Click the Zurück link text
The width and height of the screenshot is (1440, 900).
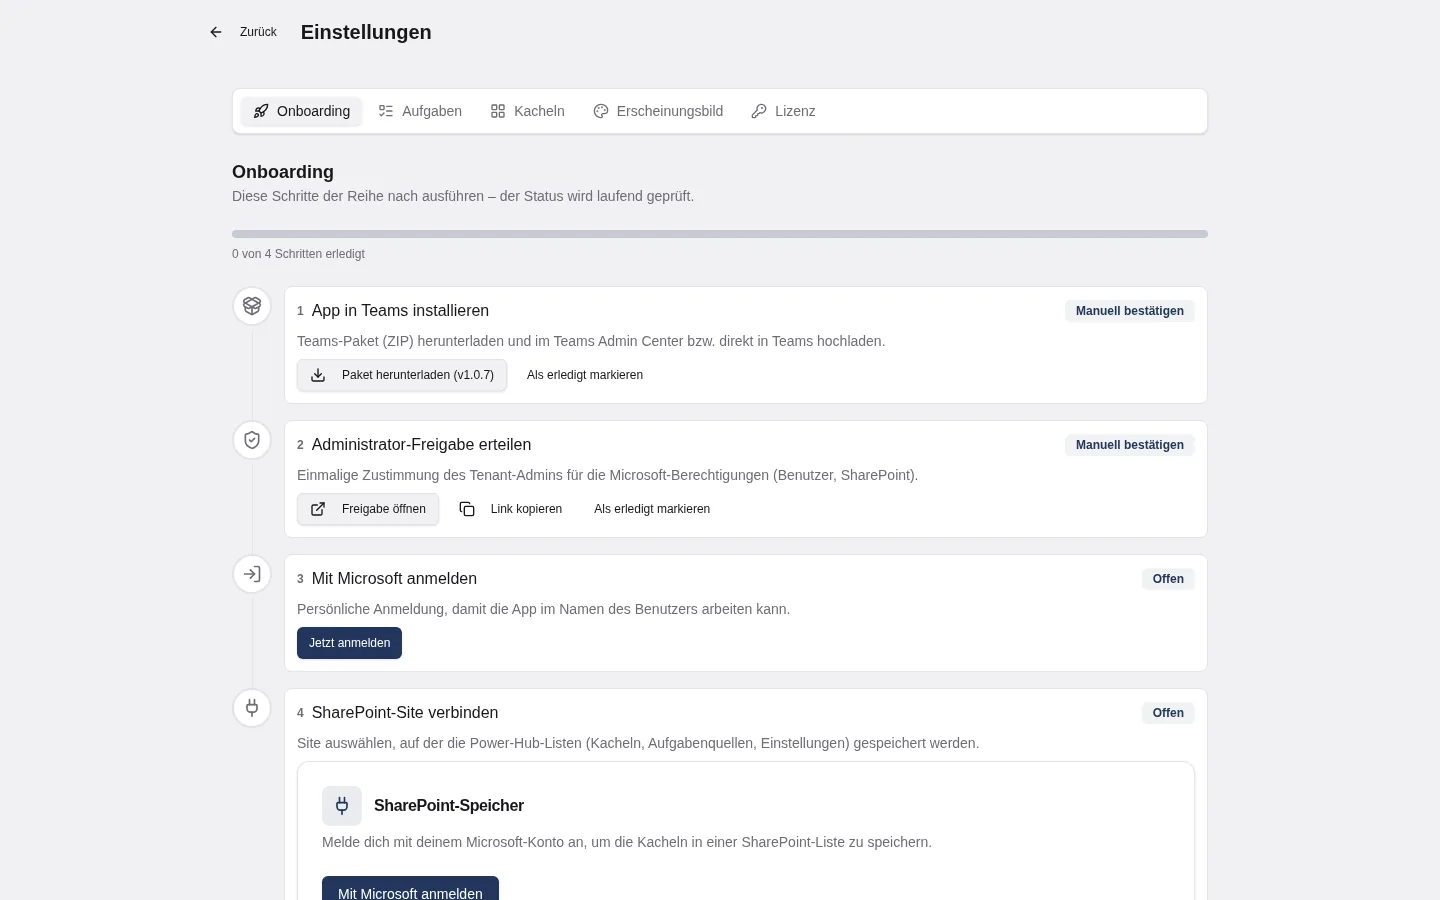(258, 32)
